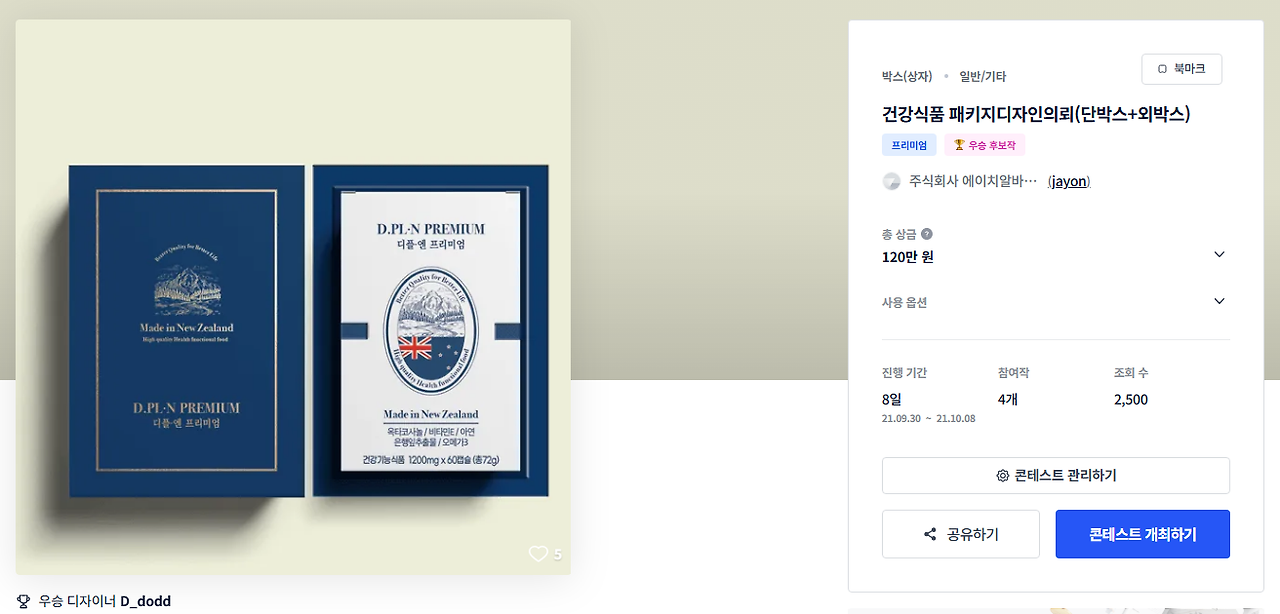Click the trophy icon beside 우승 디자이너

point(24,601)
